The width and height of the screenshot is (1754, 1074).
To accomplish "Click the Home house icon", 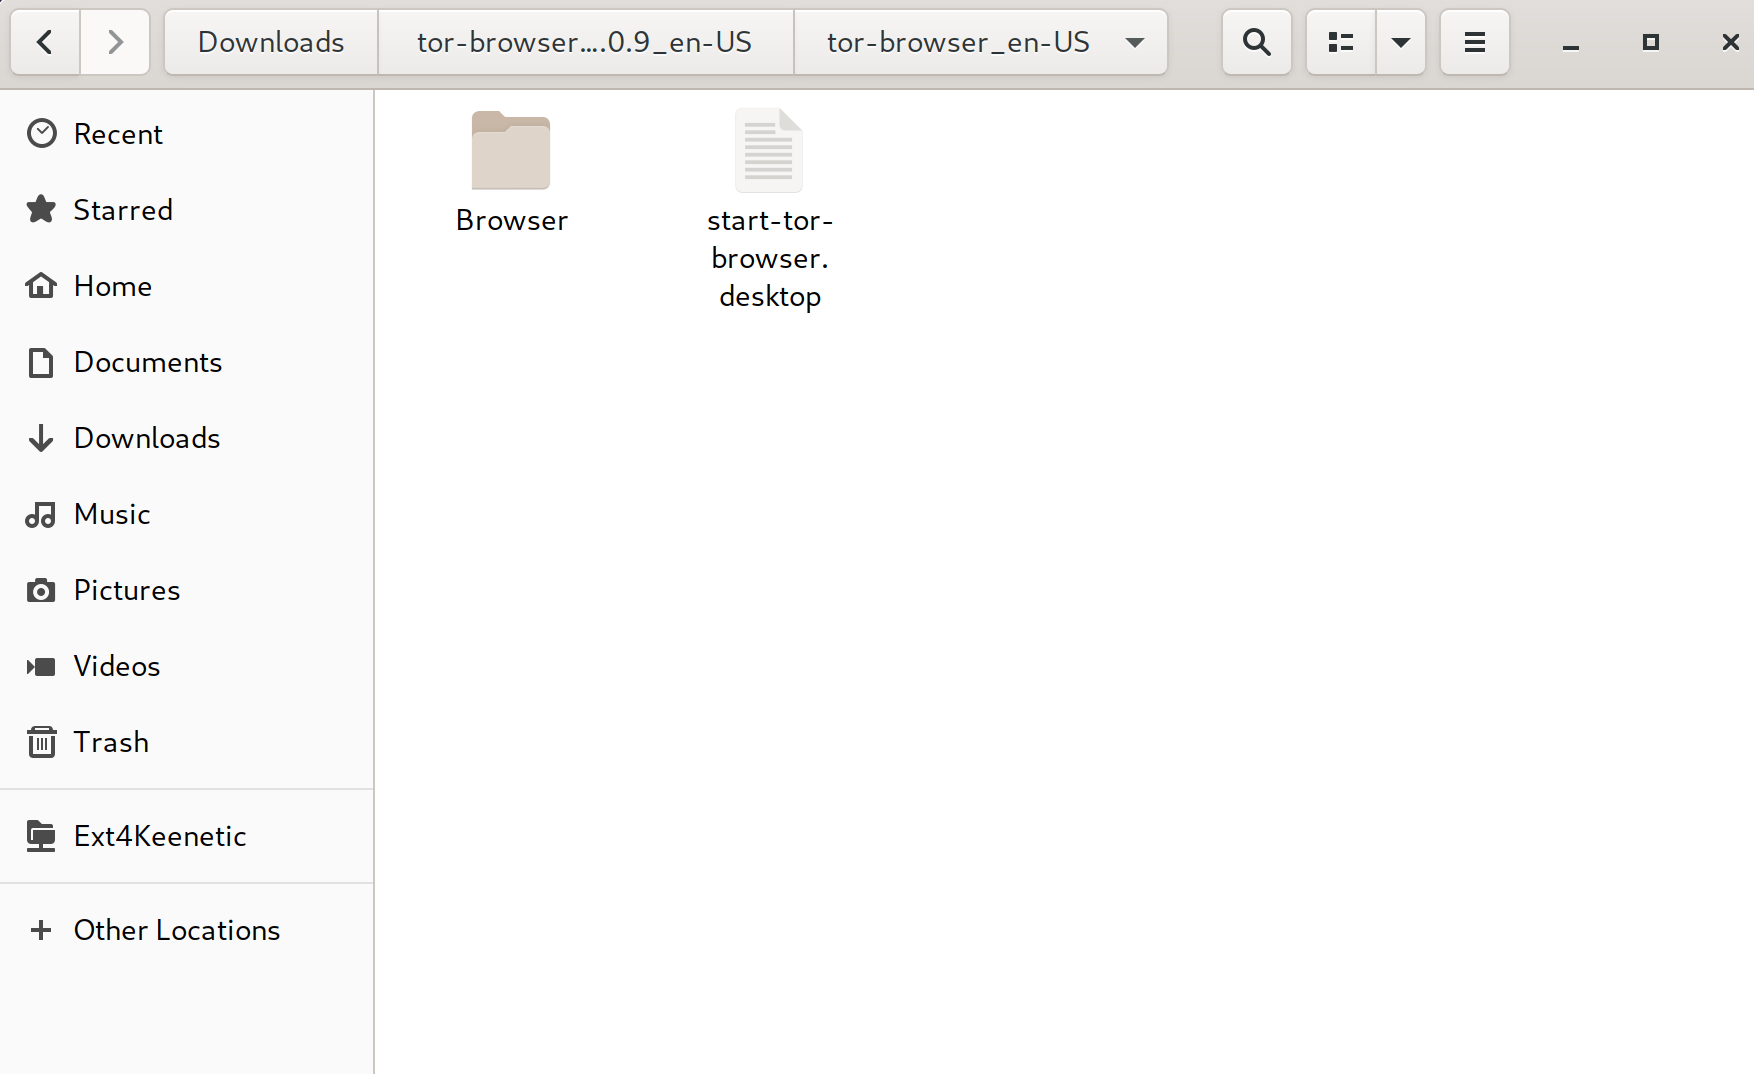I will [x=41, y=286].
